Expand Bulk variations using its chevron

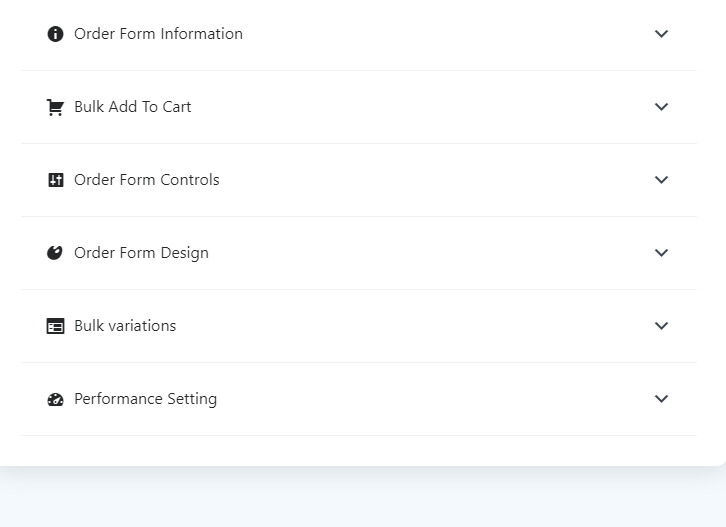661,326
